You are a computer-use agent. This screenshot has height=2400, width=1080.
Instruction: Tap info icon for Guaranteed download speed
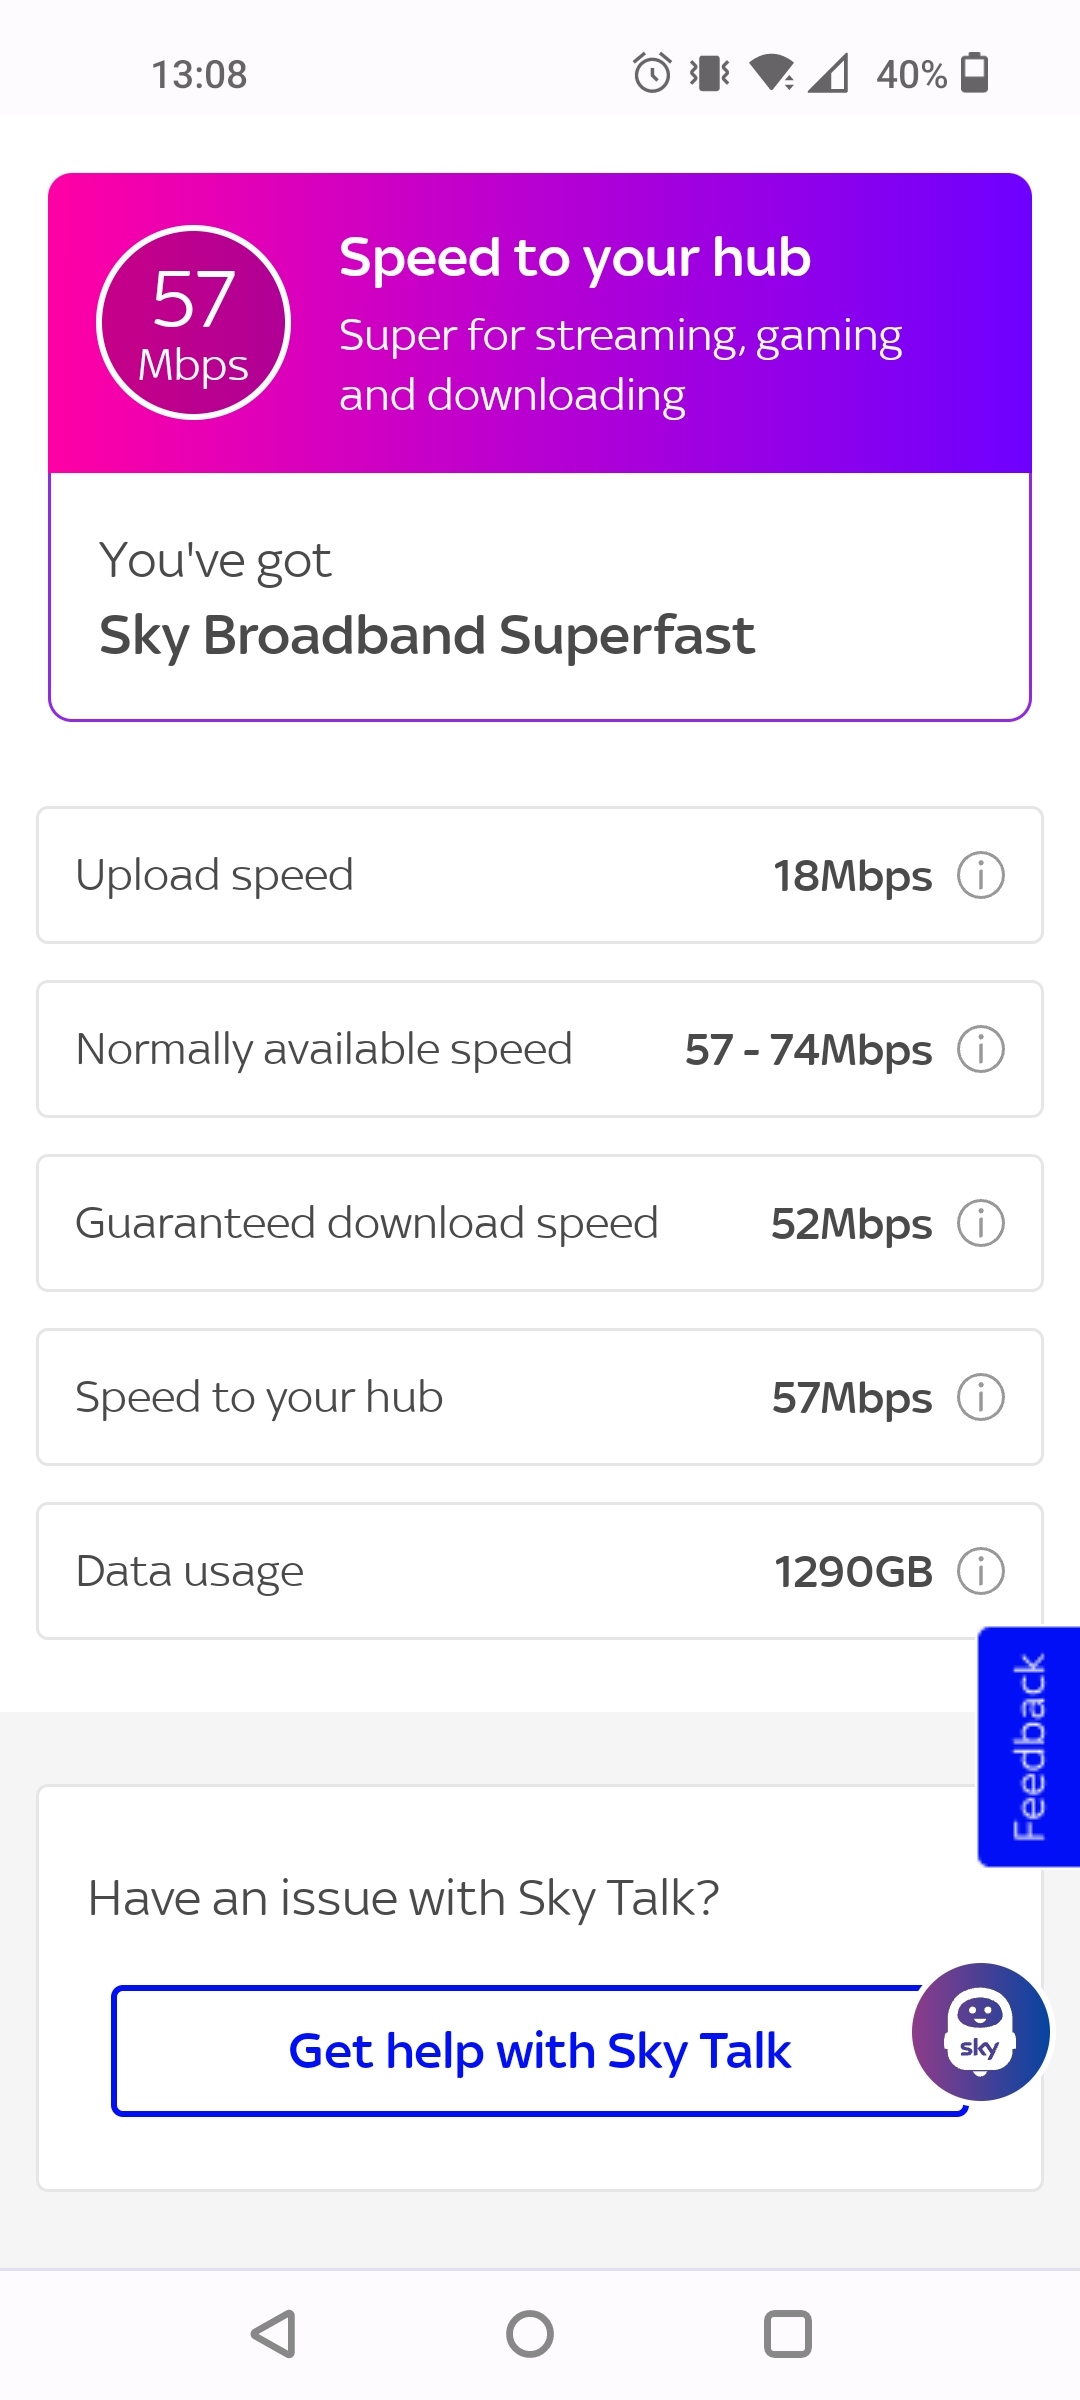click(x=980, y=1223)
